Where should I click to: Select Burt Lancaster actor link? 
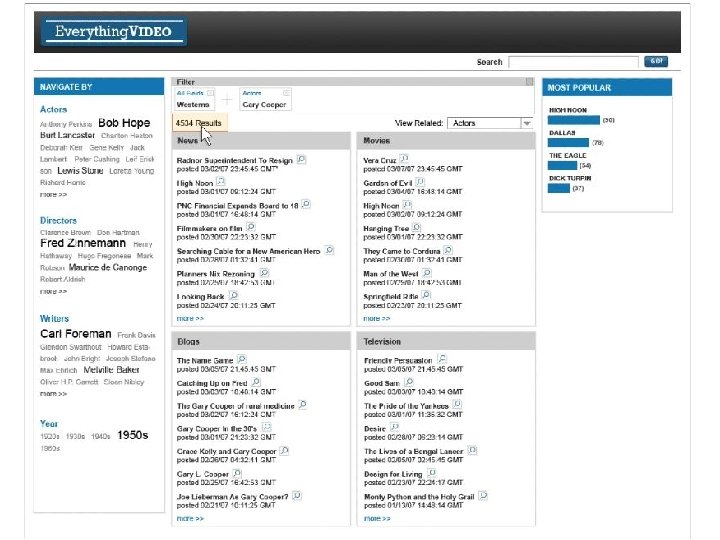coord(68,135)
